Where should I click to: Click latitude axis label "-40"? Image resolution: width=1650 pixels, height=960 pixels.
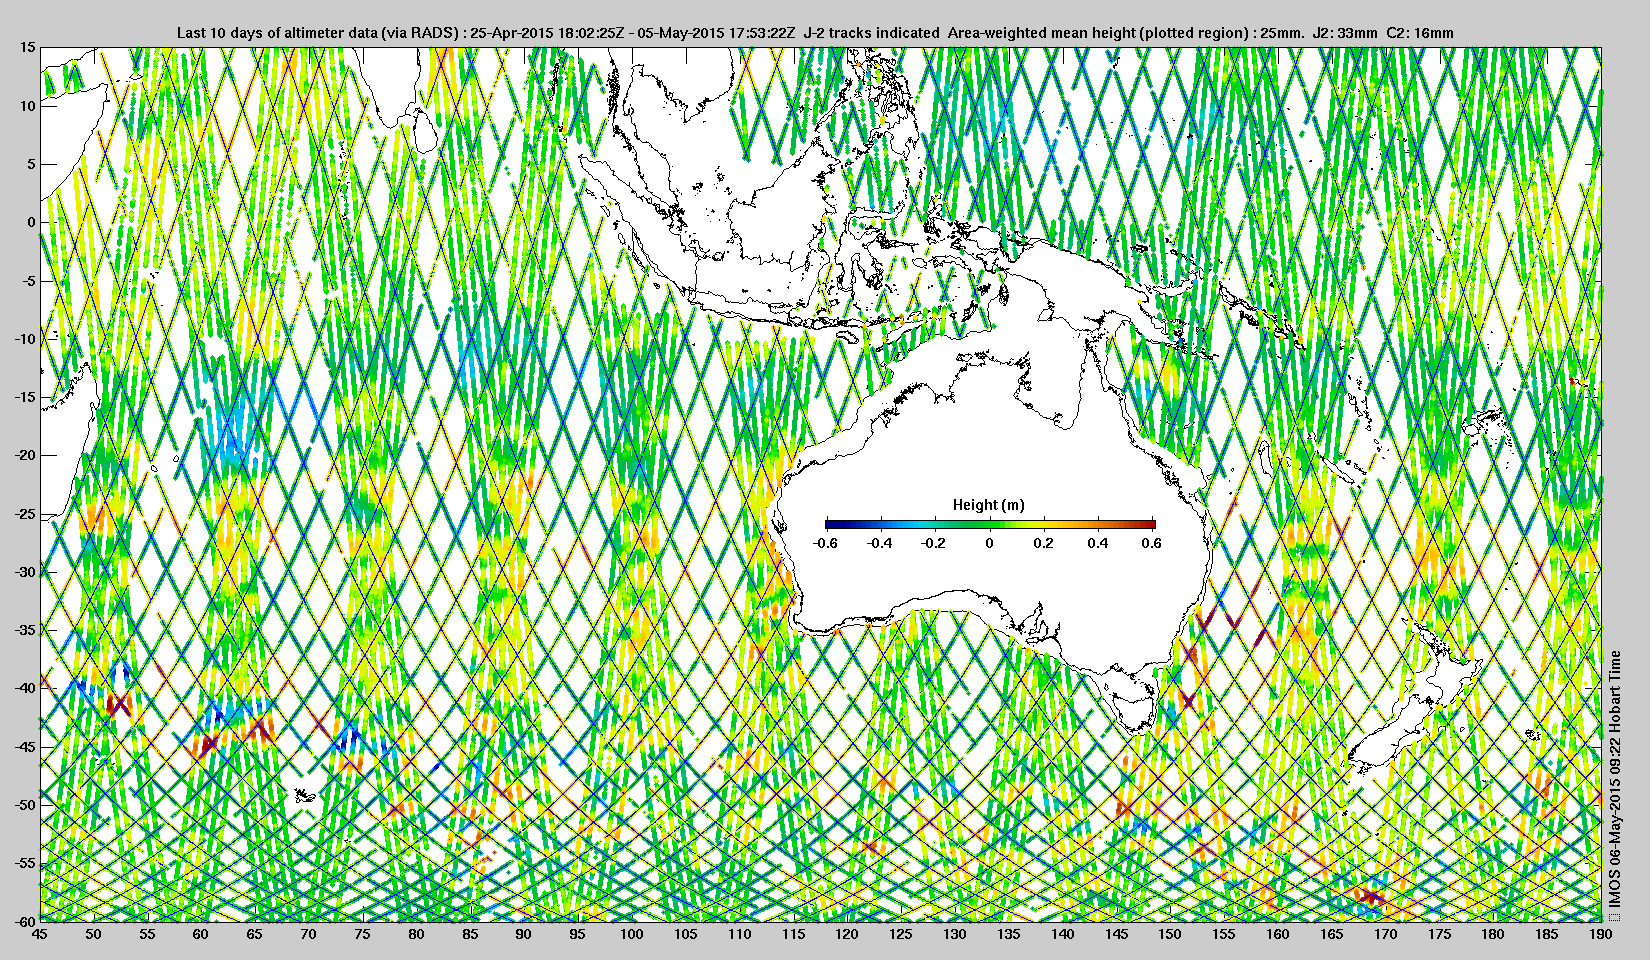click(26, 688)
